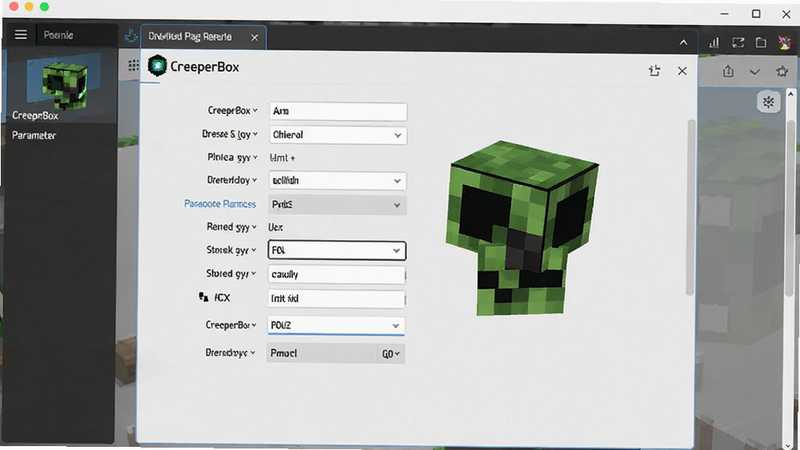Click the blue flame icon beside the tab
The width and height of the screenshot is (800, 450).
pos(131,36)
